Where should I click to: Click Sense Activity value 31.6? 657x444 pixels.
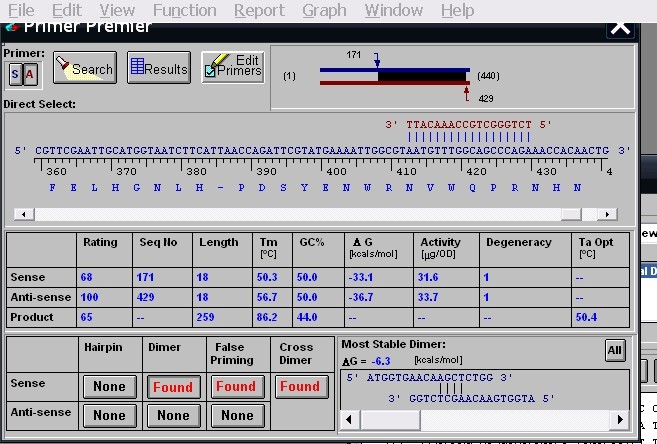pos(428,277)
